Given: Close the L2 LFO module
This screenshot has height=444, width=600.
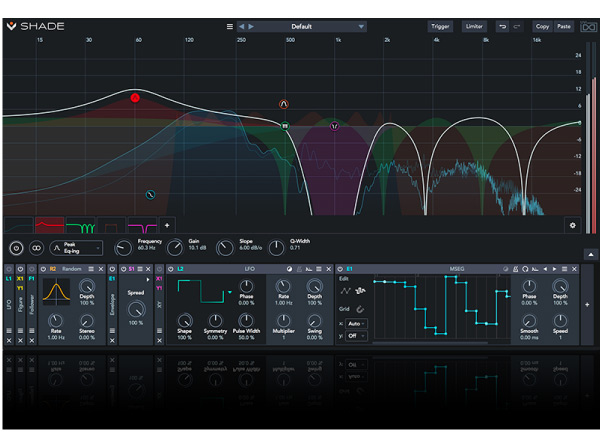Looking at the screenshot, I should coord(329,269).
